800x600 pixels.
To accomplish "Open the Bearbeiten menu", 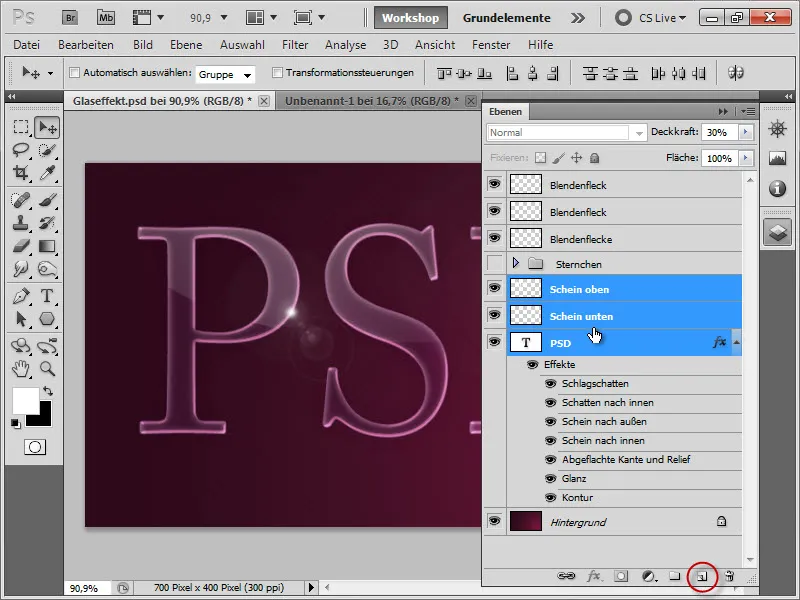I will [86, 45].
